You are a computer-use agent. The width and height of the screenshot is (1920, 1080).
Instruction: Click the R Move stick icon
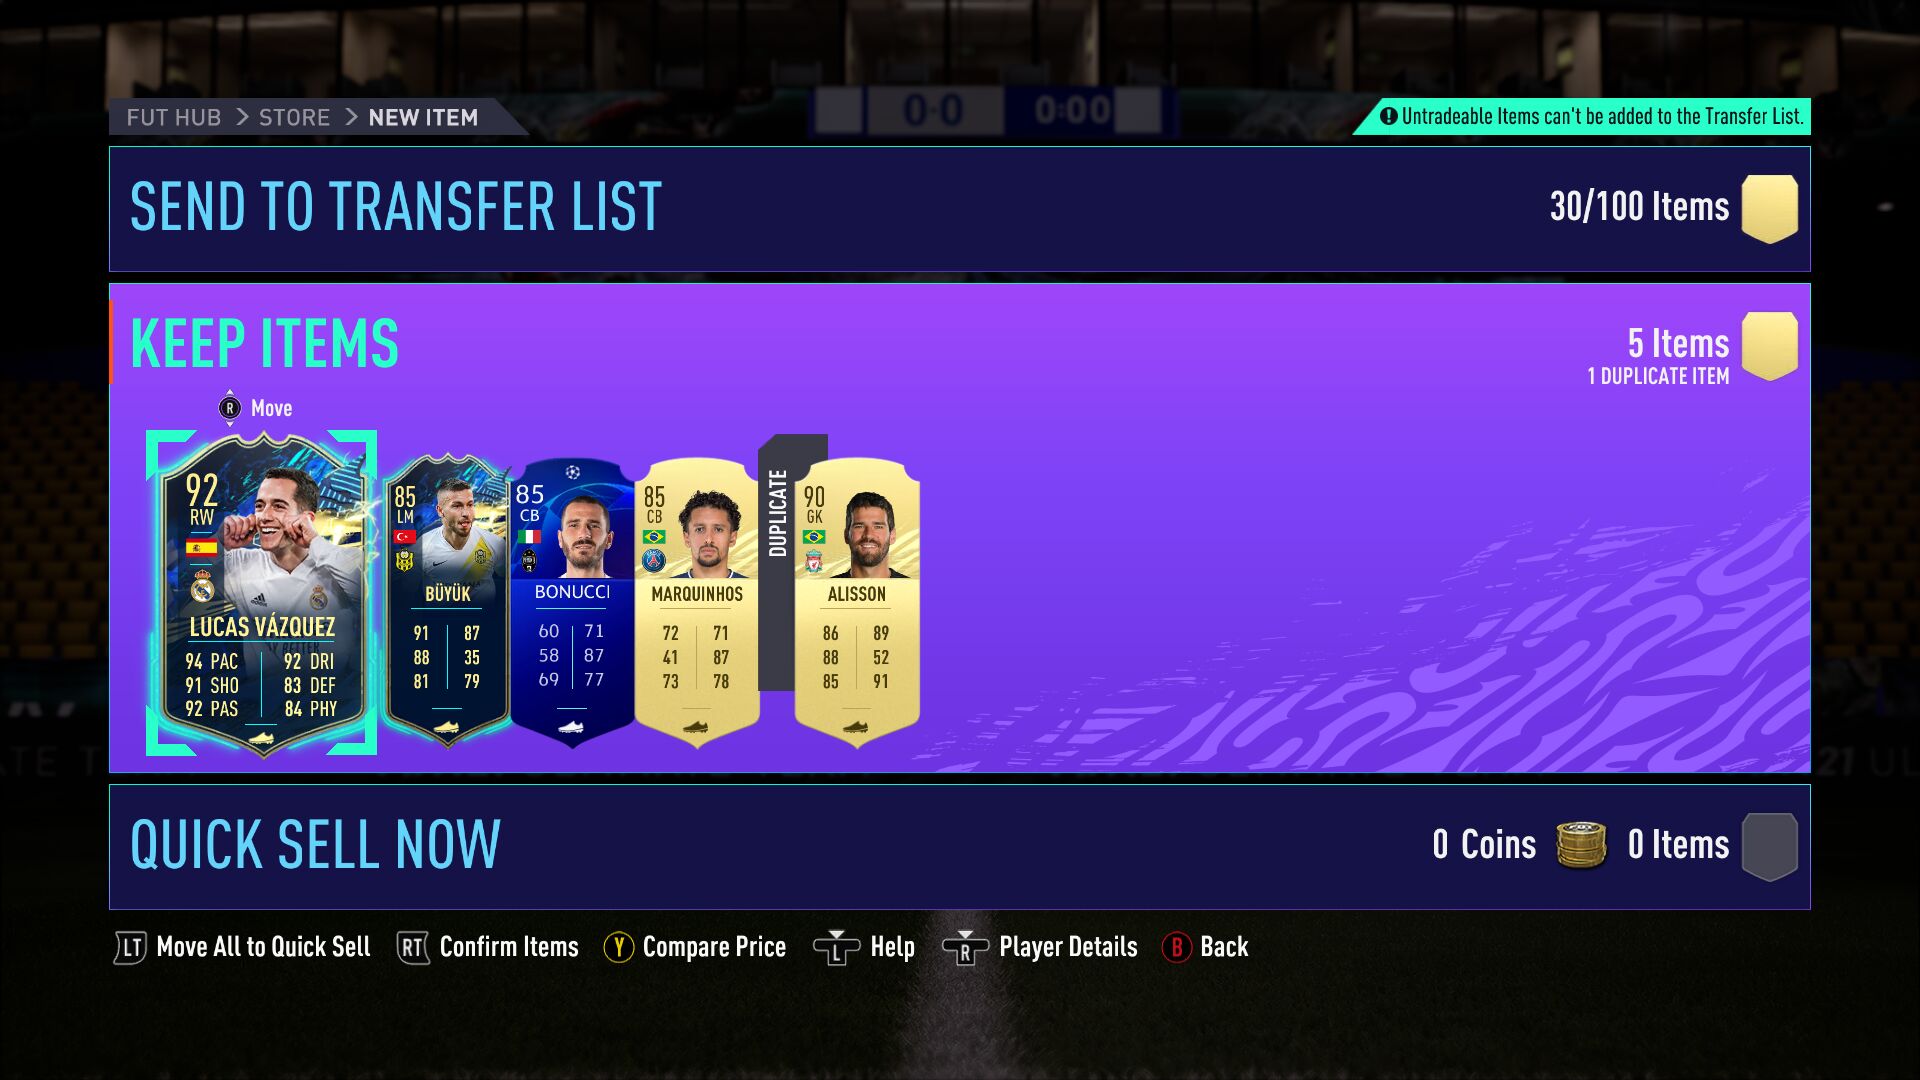click(x=230, y=408)
